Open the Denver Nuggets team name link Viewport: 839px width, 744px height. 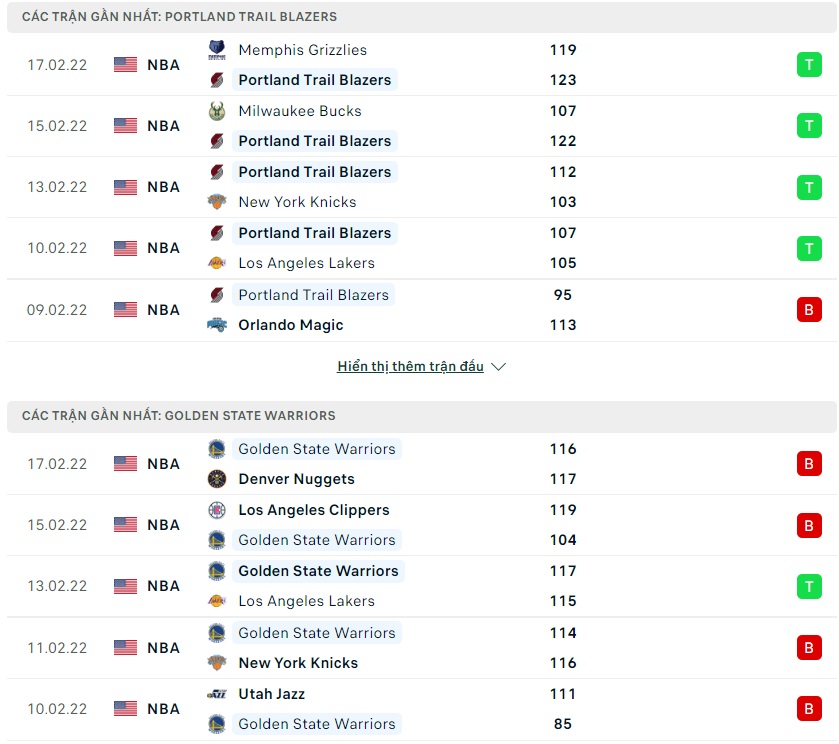click(296, 479)
